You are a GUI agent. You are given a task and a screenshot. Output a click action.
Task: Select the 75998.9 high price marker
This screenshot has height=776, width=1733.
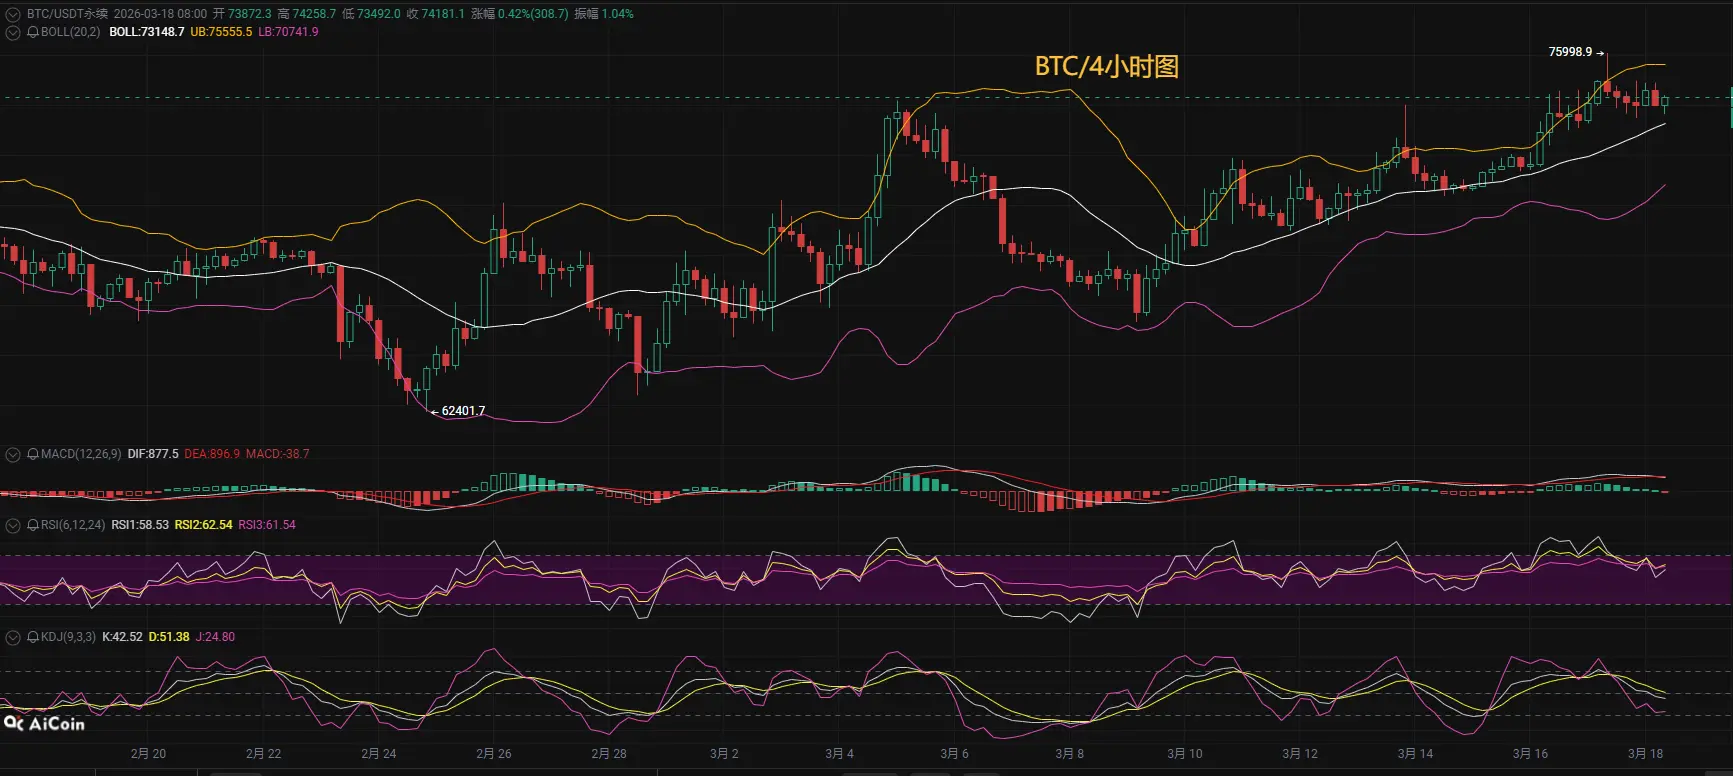1576,52
